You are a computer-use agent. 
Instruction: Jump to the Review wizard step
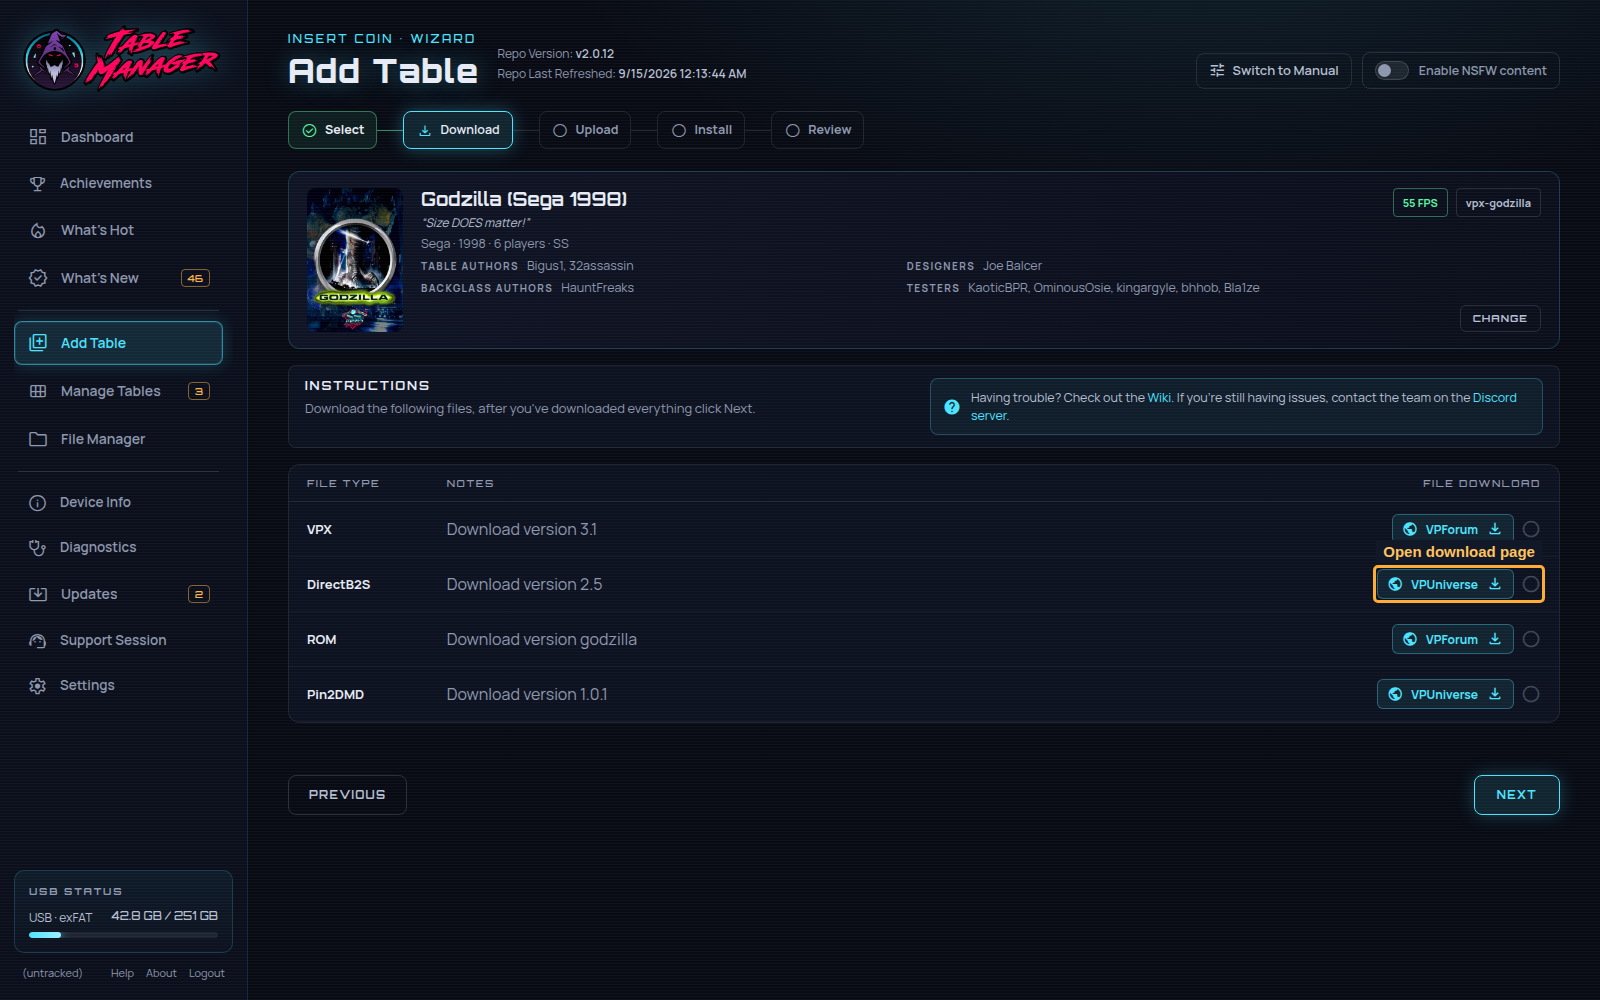(x=817, y=130)
